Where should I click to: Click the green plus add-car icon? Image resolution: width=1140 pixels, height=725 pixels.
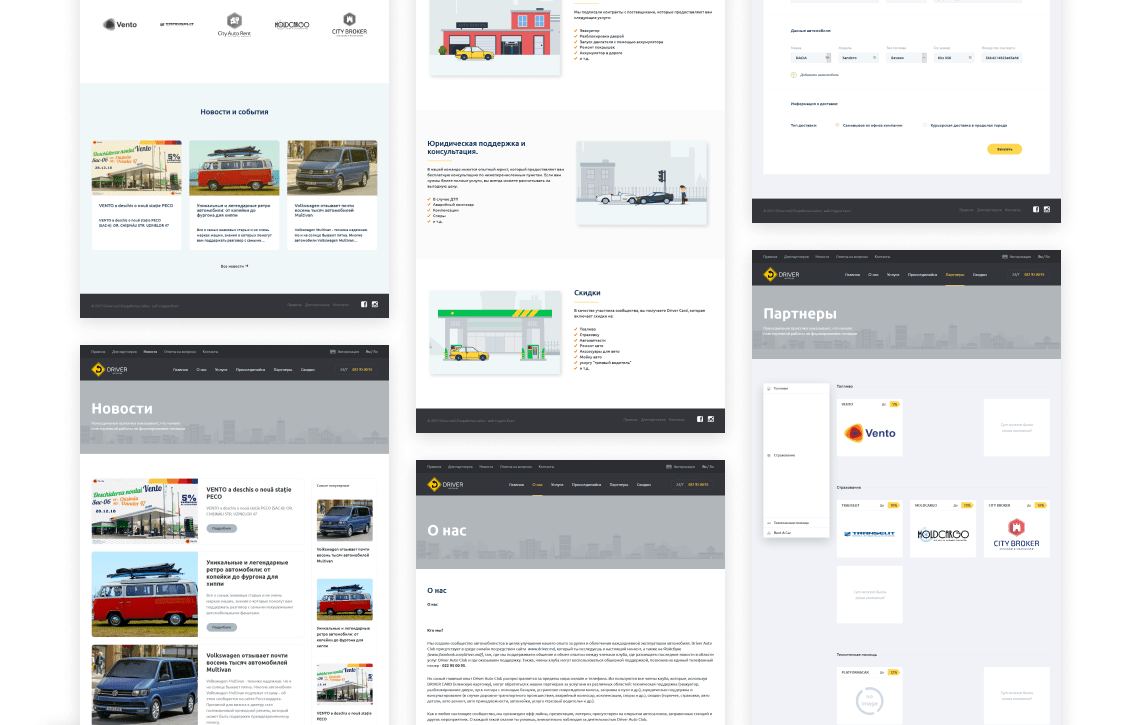(793, 74)
